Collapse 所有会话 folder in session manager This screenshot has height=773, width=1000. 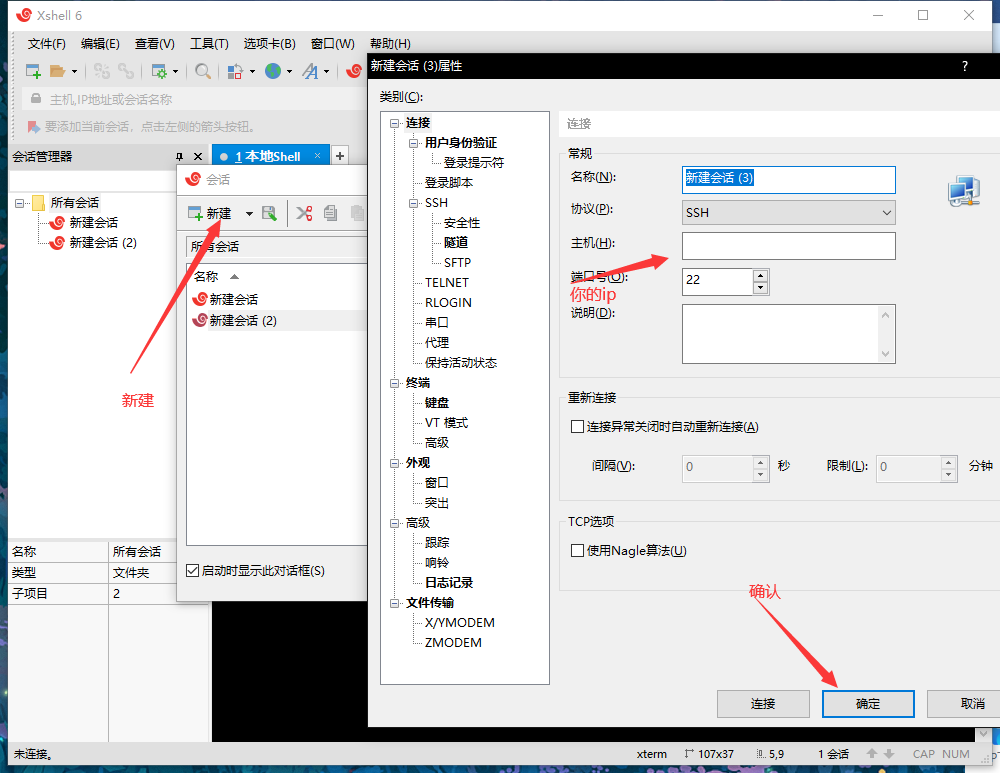[20, 203]
